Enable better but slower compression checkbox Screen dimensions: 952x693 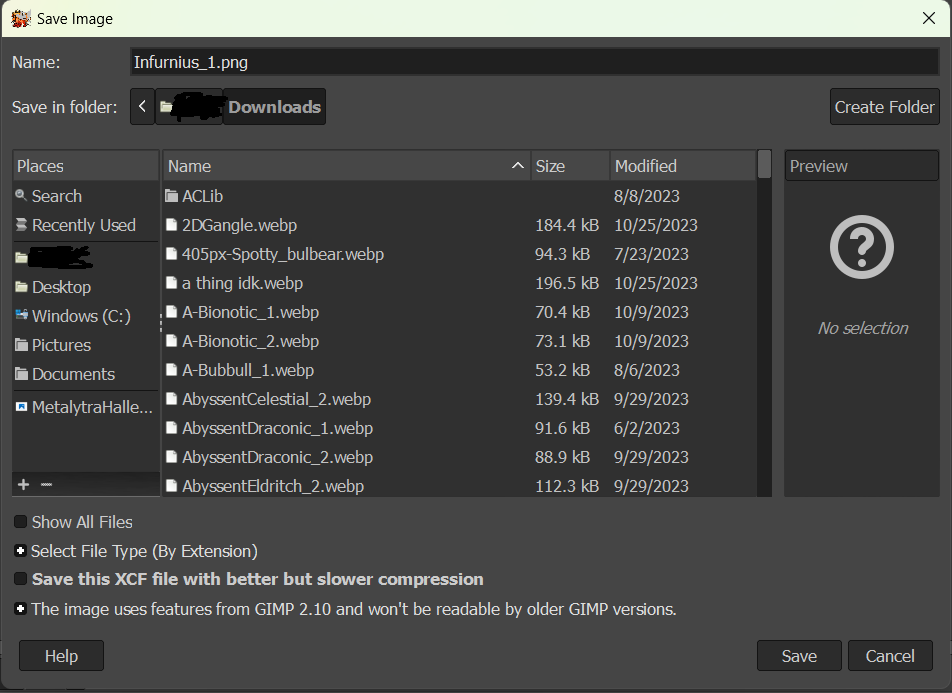(21, 579)
